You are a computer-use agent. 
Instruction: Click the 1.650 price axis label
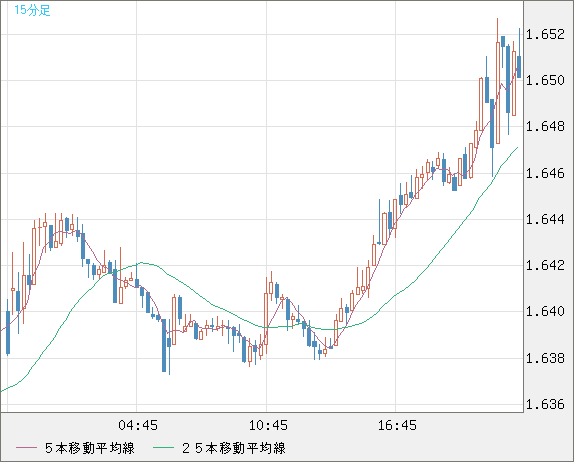tap(545, 80)
